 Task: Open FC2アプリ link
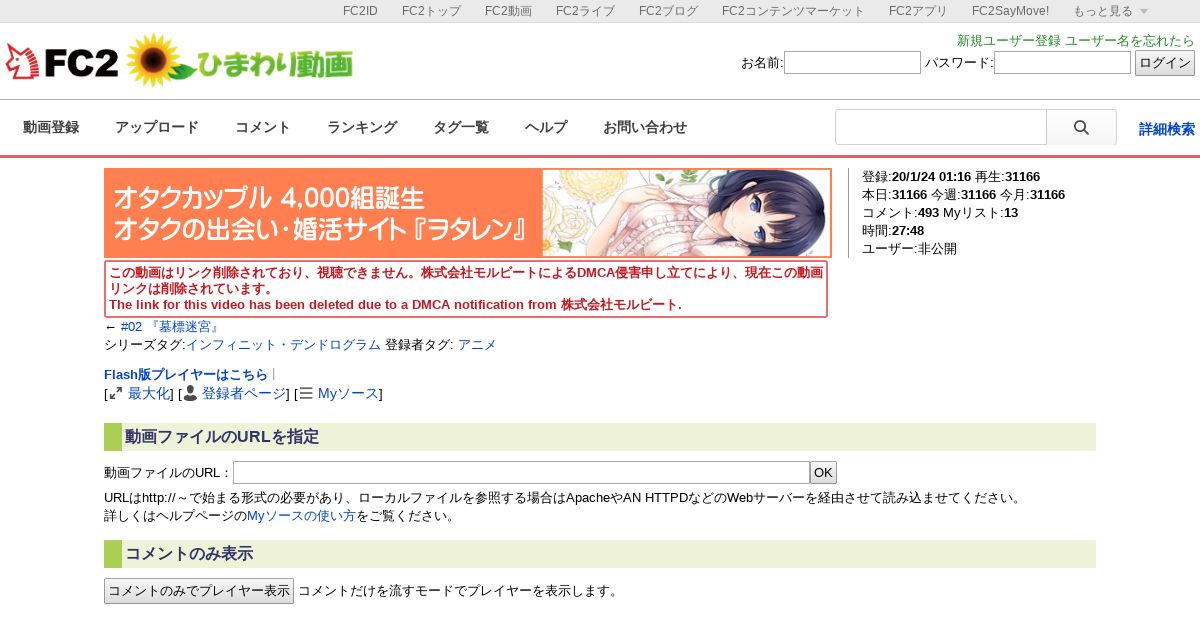(918, 11)
